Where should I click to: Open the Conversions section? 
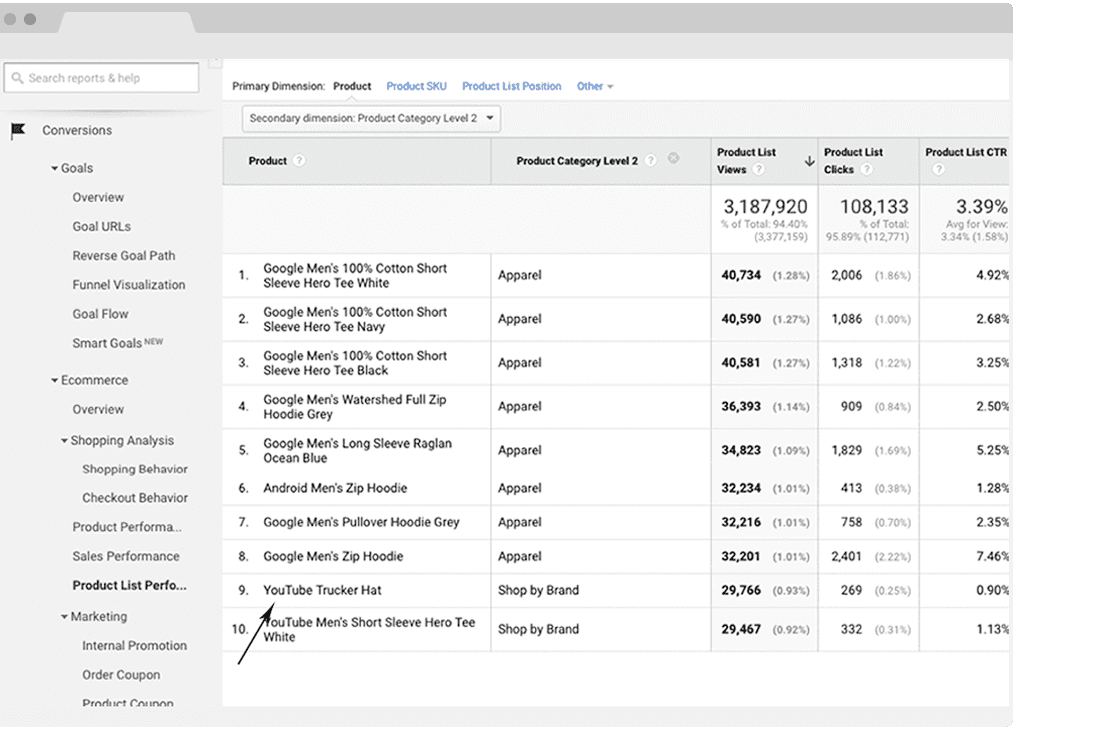77,130
